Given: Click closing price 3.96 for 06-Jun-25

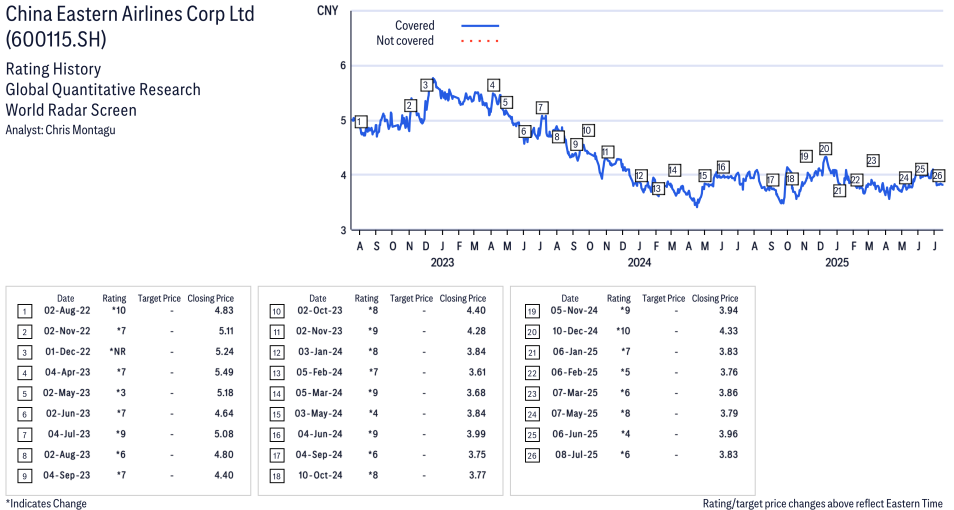Looking at the screenshot, I should (728, 435).
